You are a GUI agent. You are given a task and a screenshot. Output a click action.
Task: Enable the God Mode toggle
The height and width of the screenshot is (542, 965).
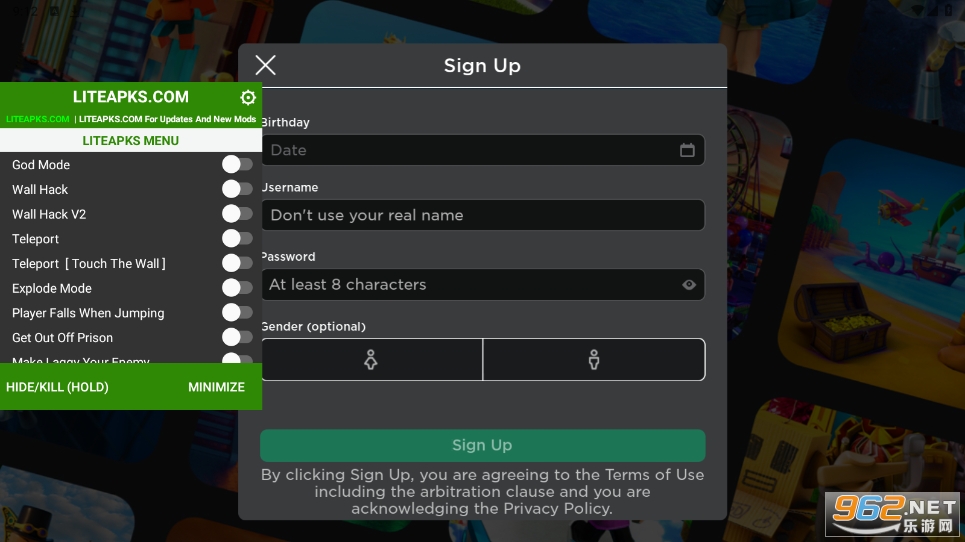238,164
